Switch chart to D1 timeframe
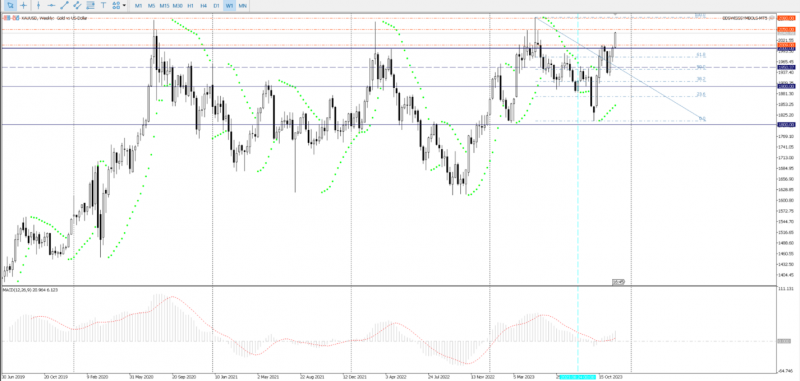 (x=216, y=5)
